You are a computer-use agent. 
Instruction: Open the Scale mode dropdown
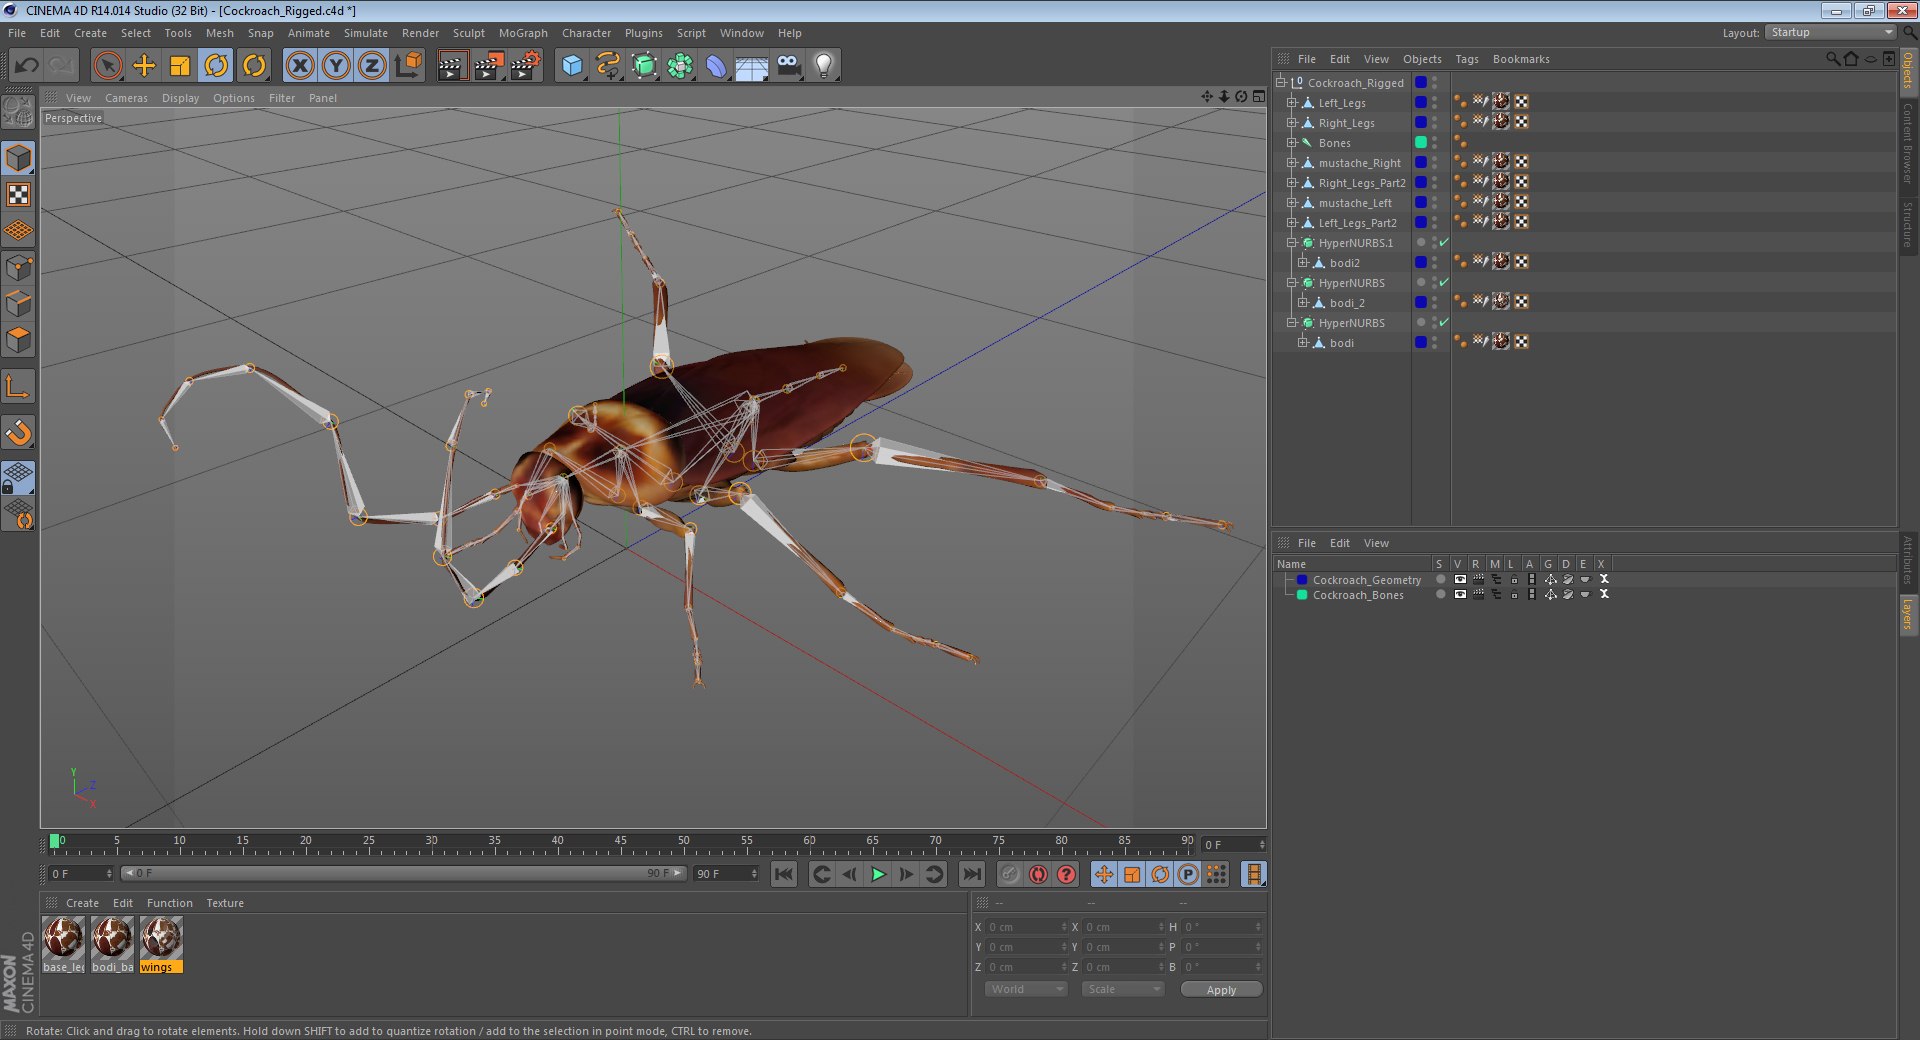pyautogui.click(x=1123, y=989)
